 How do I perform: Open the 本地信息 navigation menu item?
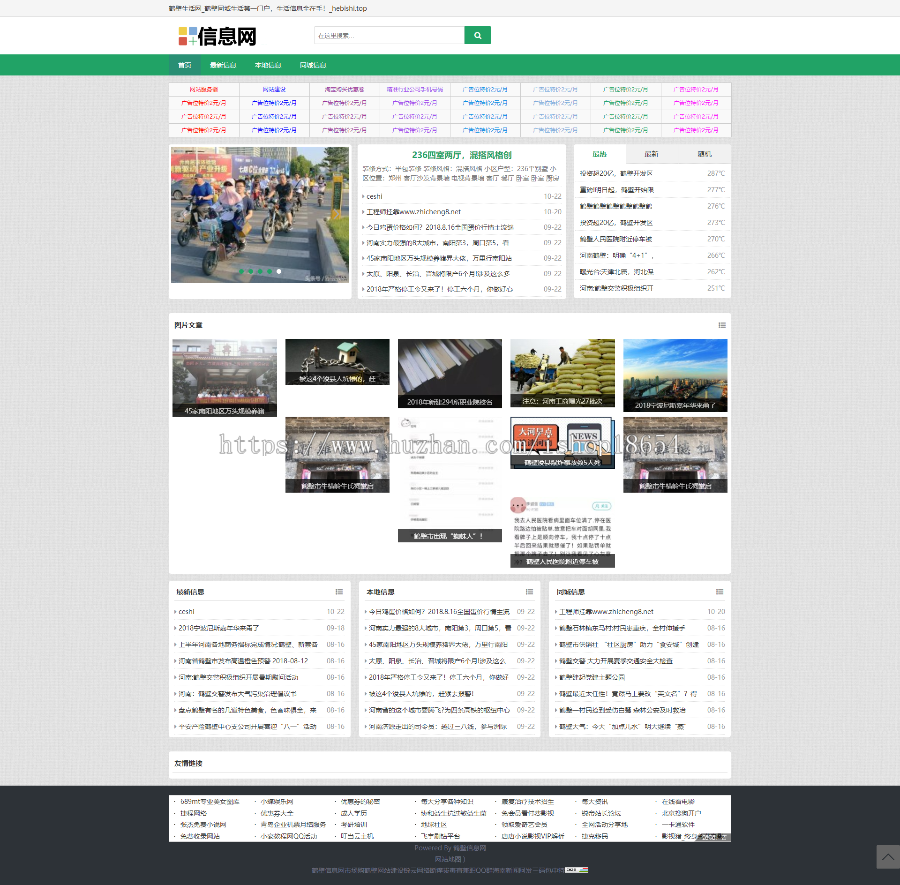268,65
